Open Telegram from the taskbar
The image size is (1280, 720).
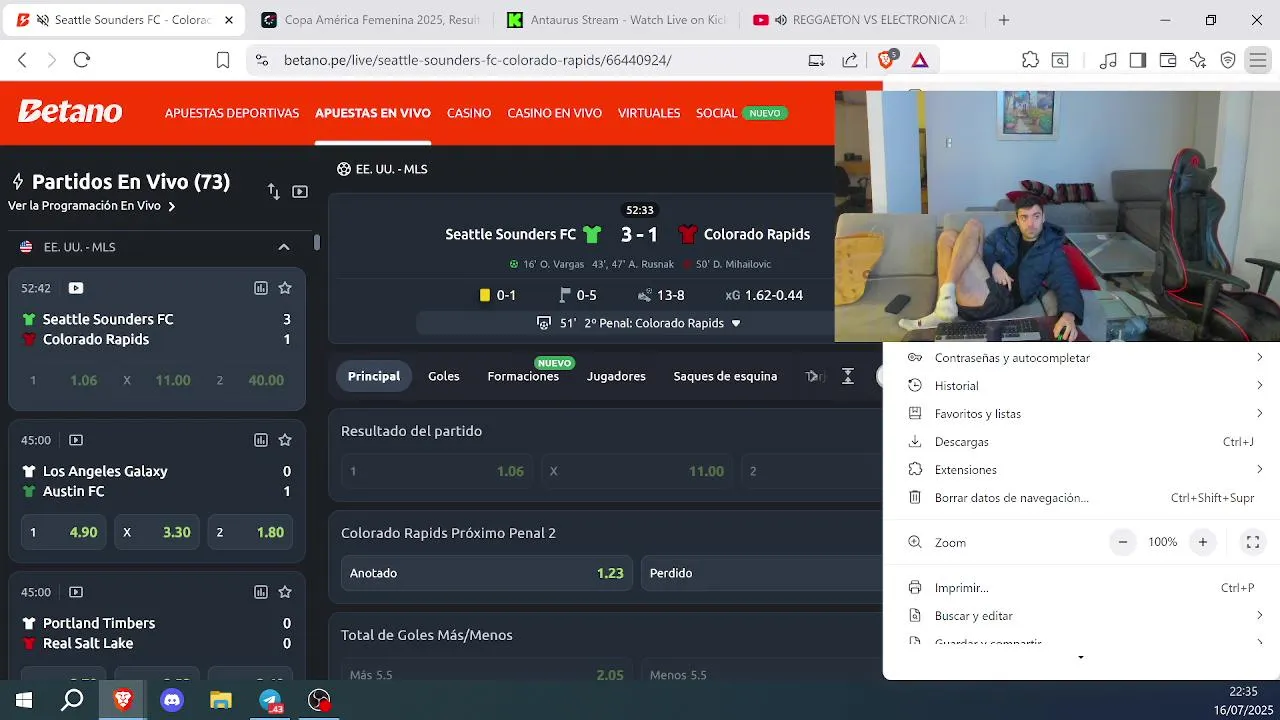[270, 700]
